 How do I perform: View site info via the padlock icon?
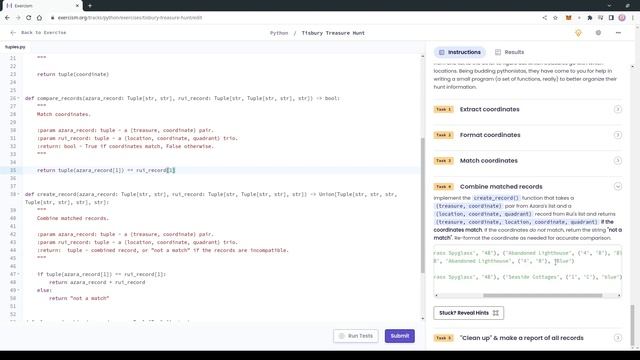[x=52, y=18]
